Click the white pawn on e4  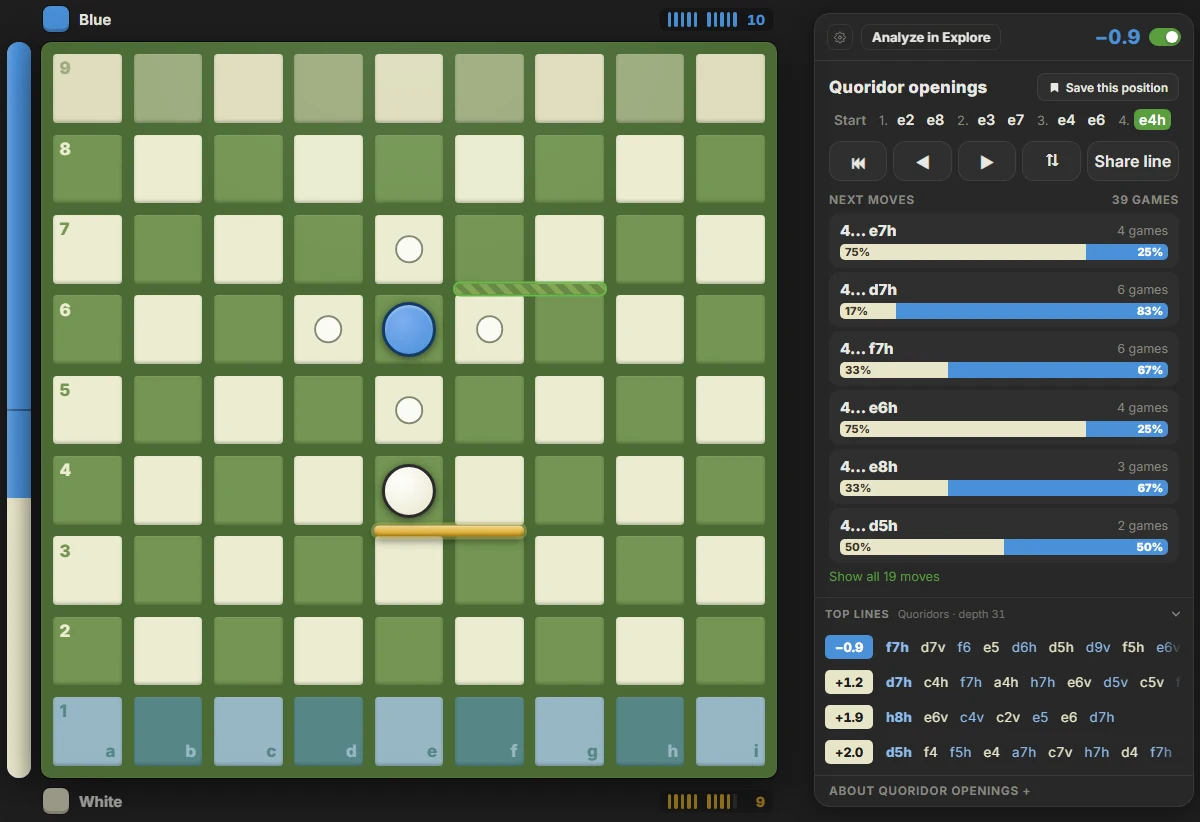(409, 491)
